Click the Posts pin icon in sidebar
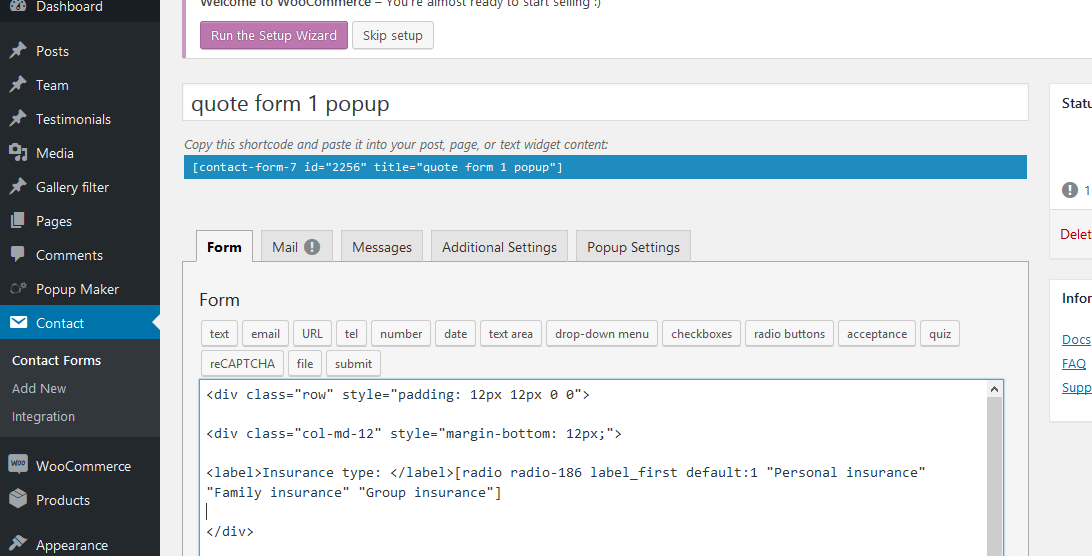This screenshot has height=556, width=1092. tap(18, 51)
